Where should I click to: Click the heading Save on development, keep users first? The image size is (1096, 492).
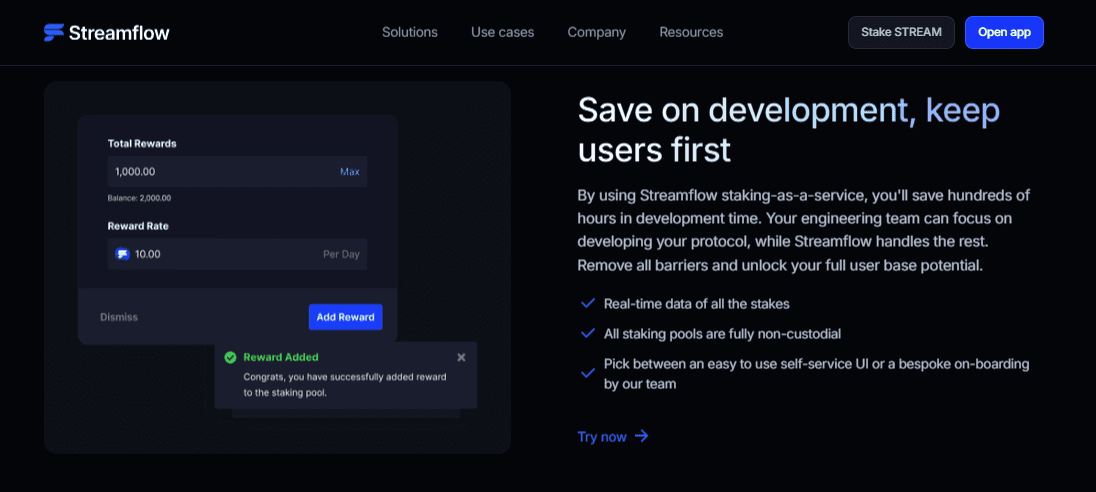788,129
